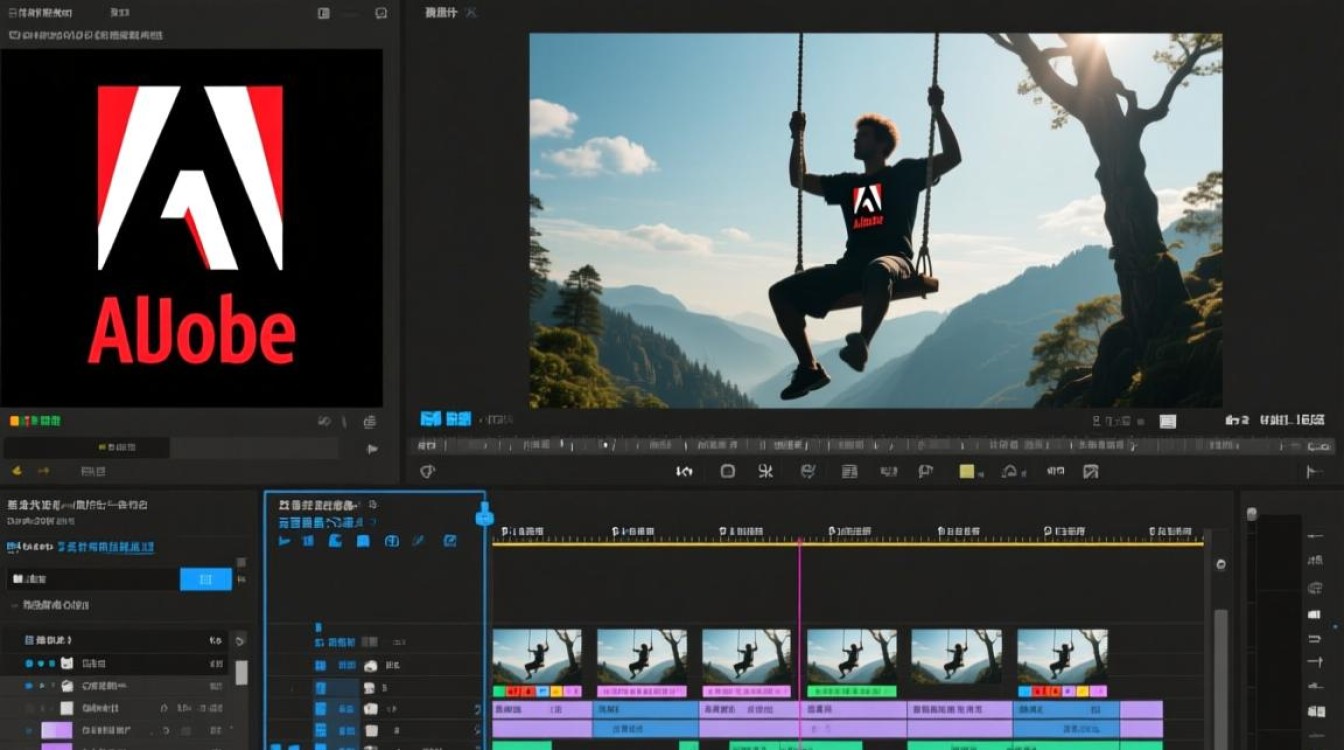Click the blue handle atop the timeline header panel

485,516
